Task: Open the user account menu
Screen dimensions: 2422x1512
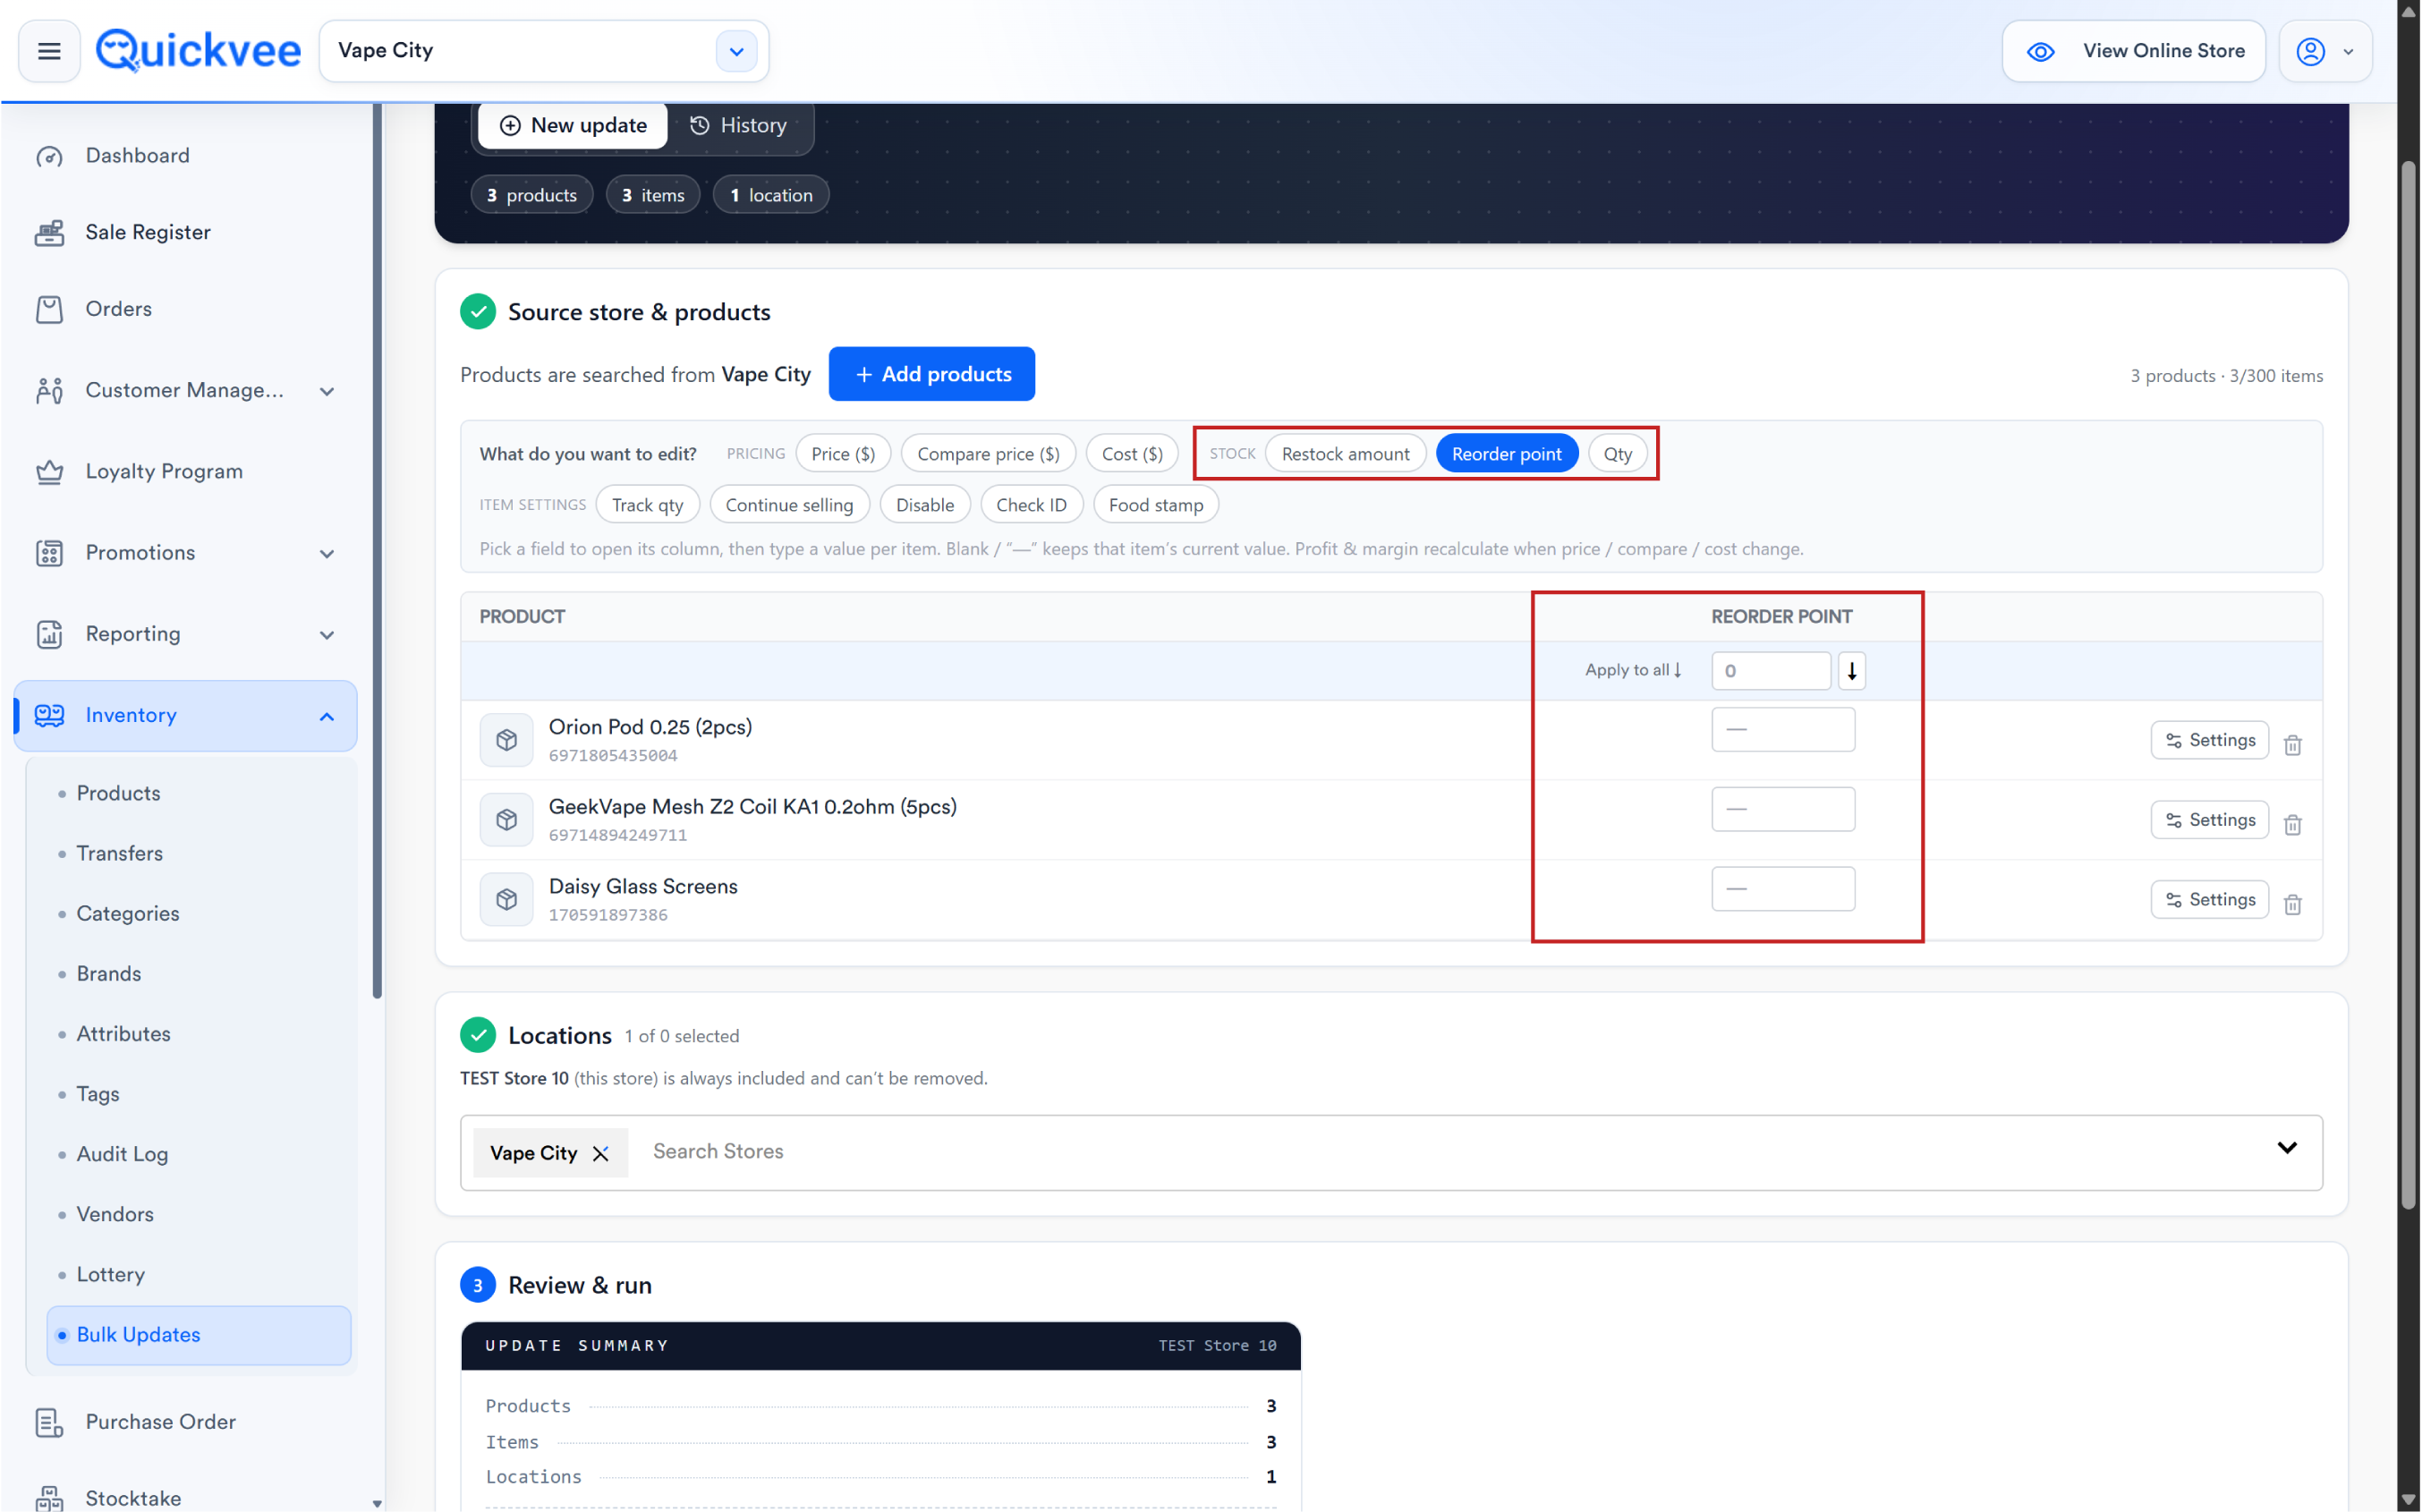Action: tap(2324, 51)
